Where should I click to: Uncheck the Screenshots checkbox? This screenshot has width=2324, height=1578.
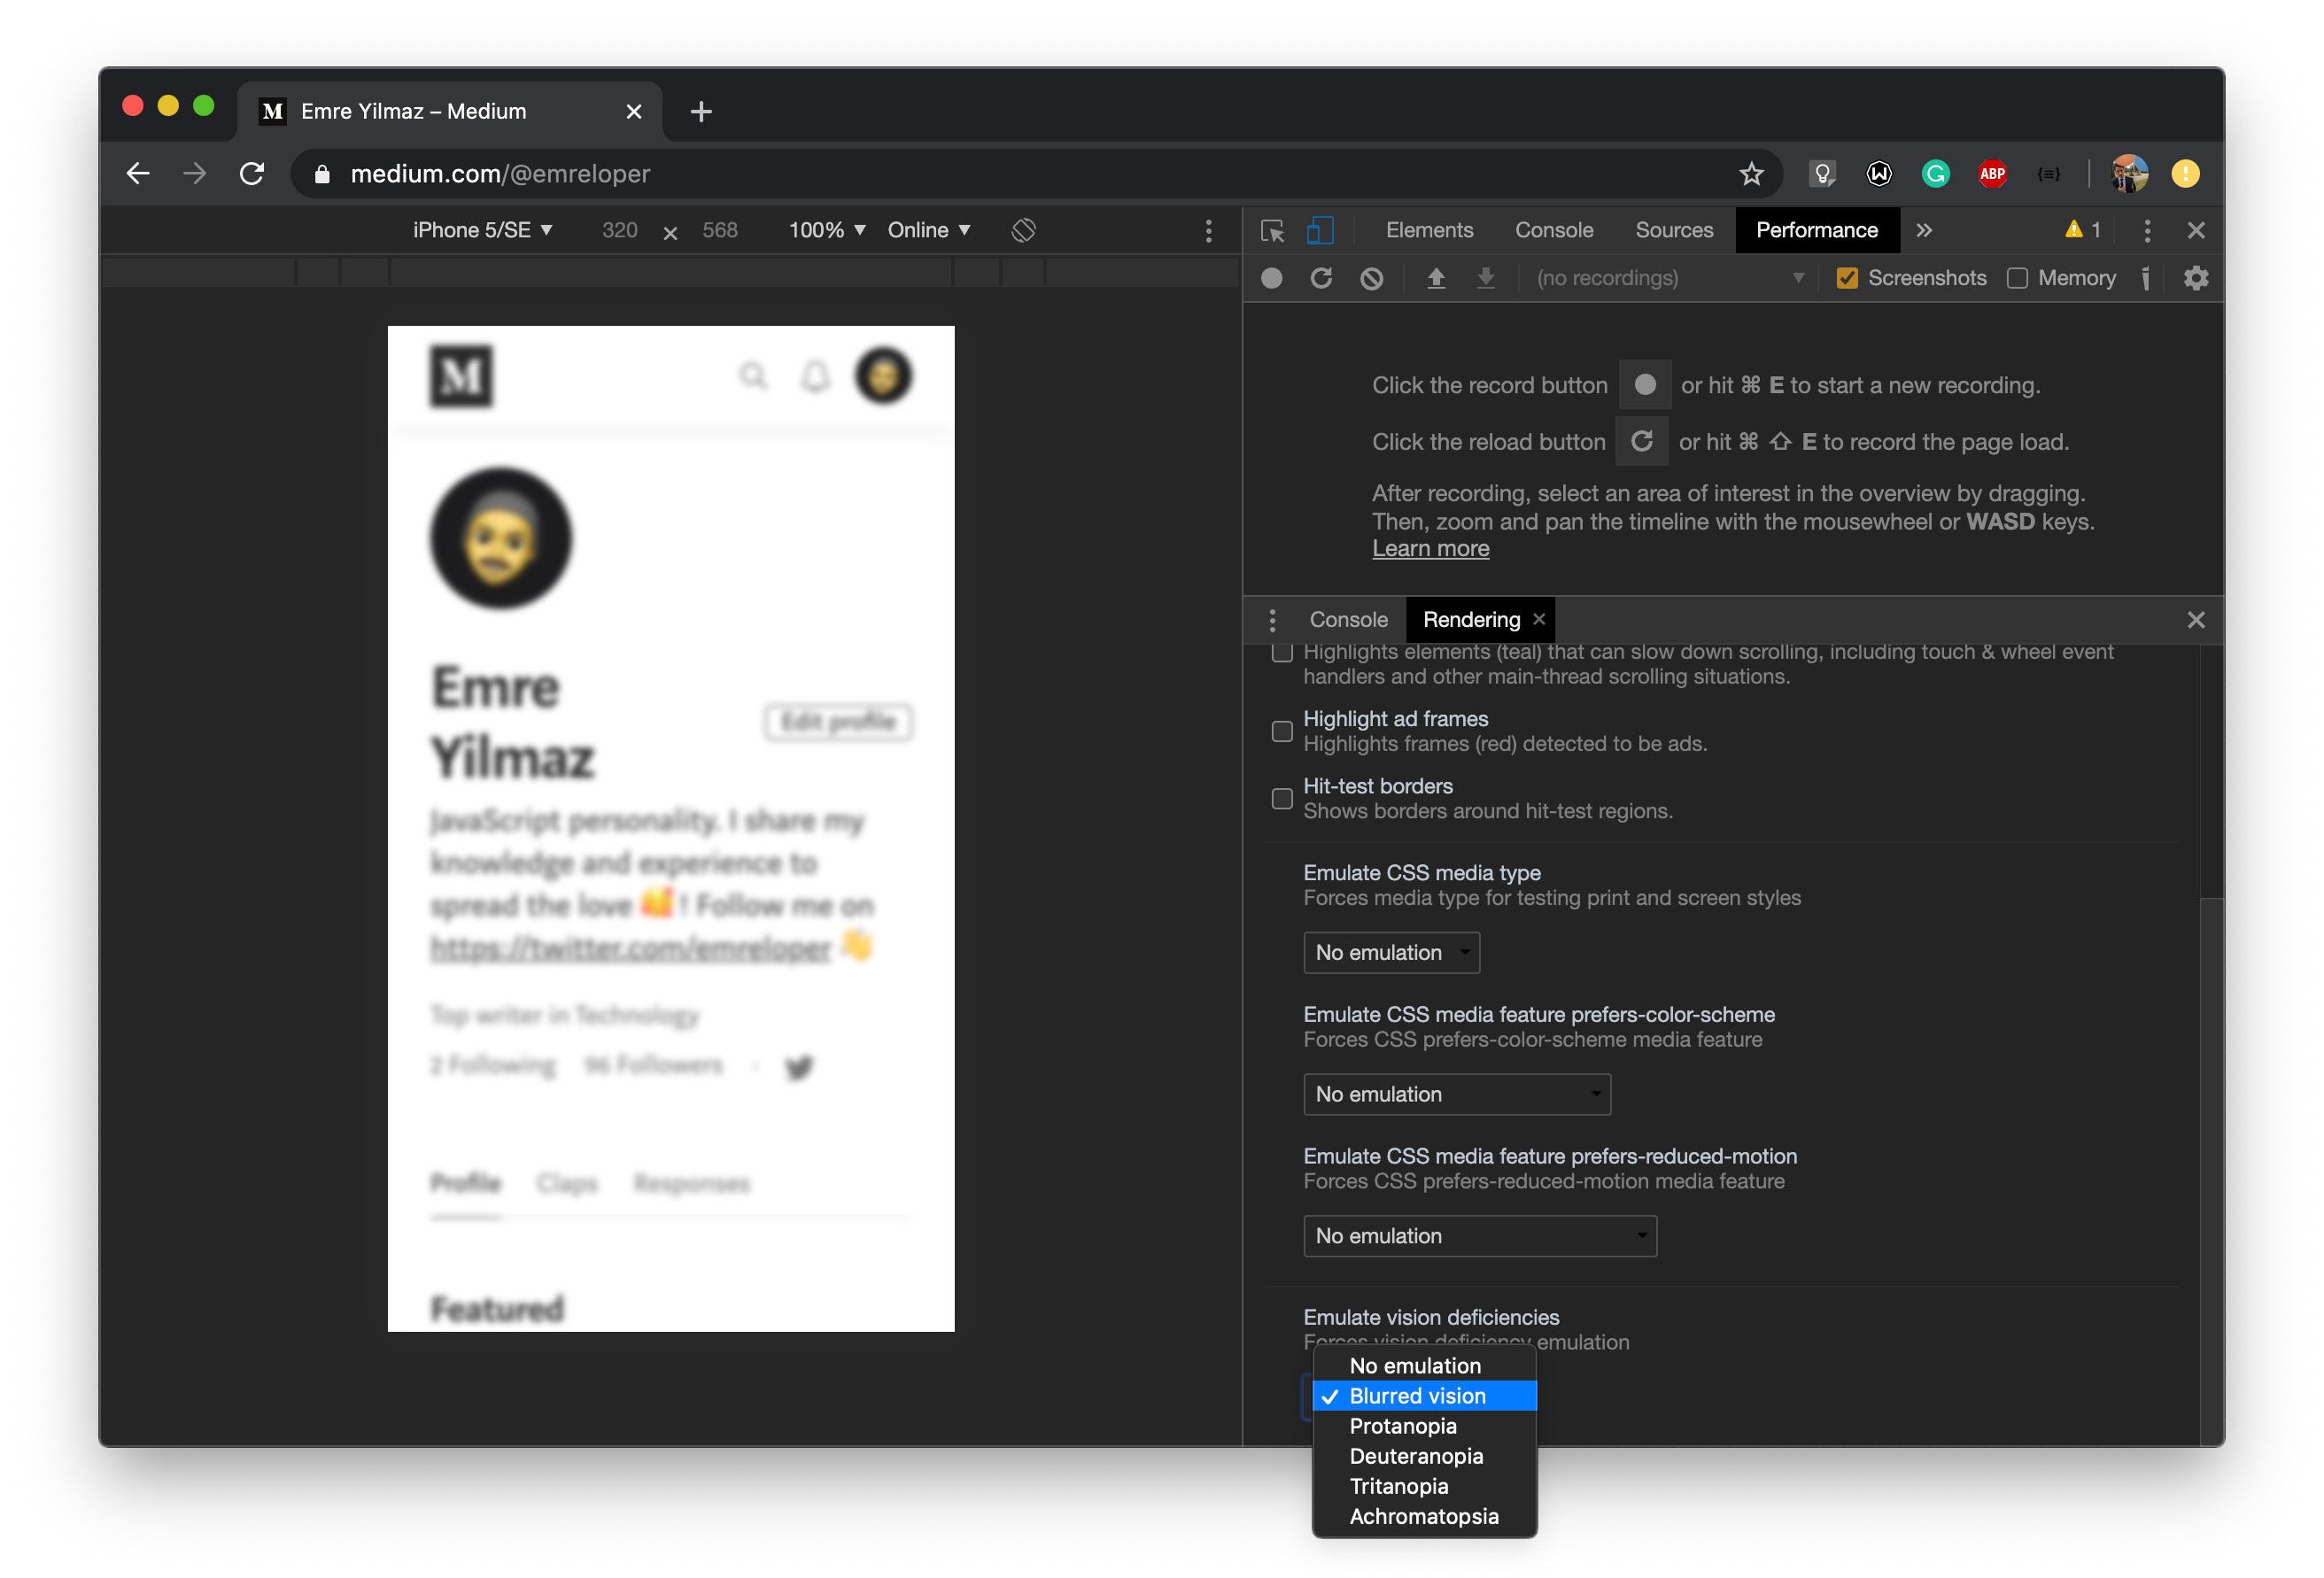(x=1846, y=278)
